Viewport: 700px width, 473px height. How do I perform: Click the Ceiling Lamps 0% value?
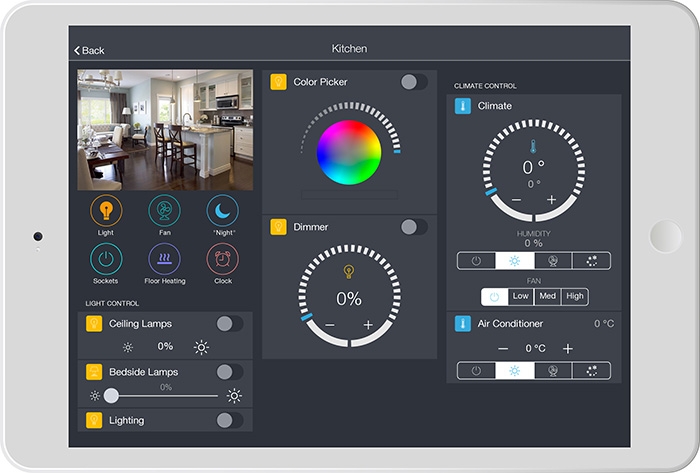165,346
